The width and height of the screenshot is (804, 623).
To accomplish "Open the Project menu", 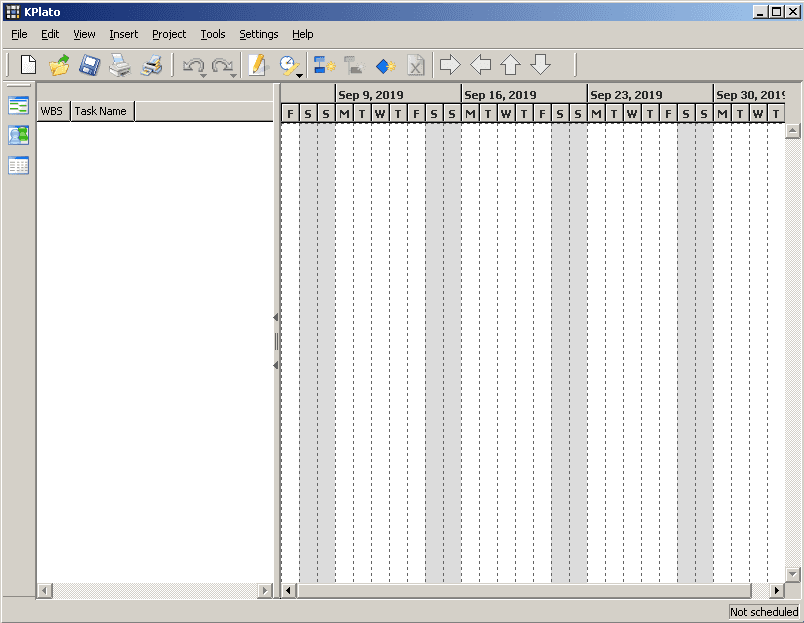I will point(169,34).
